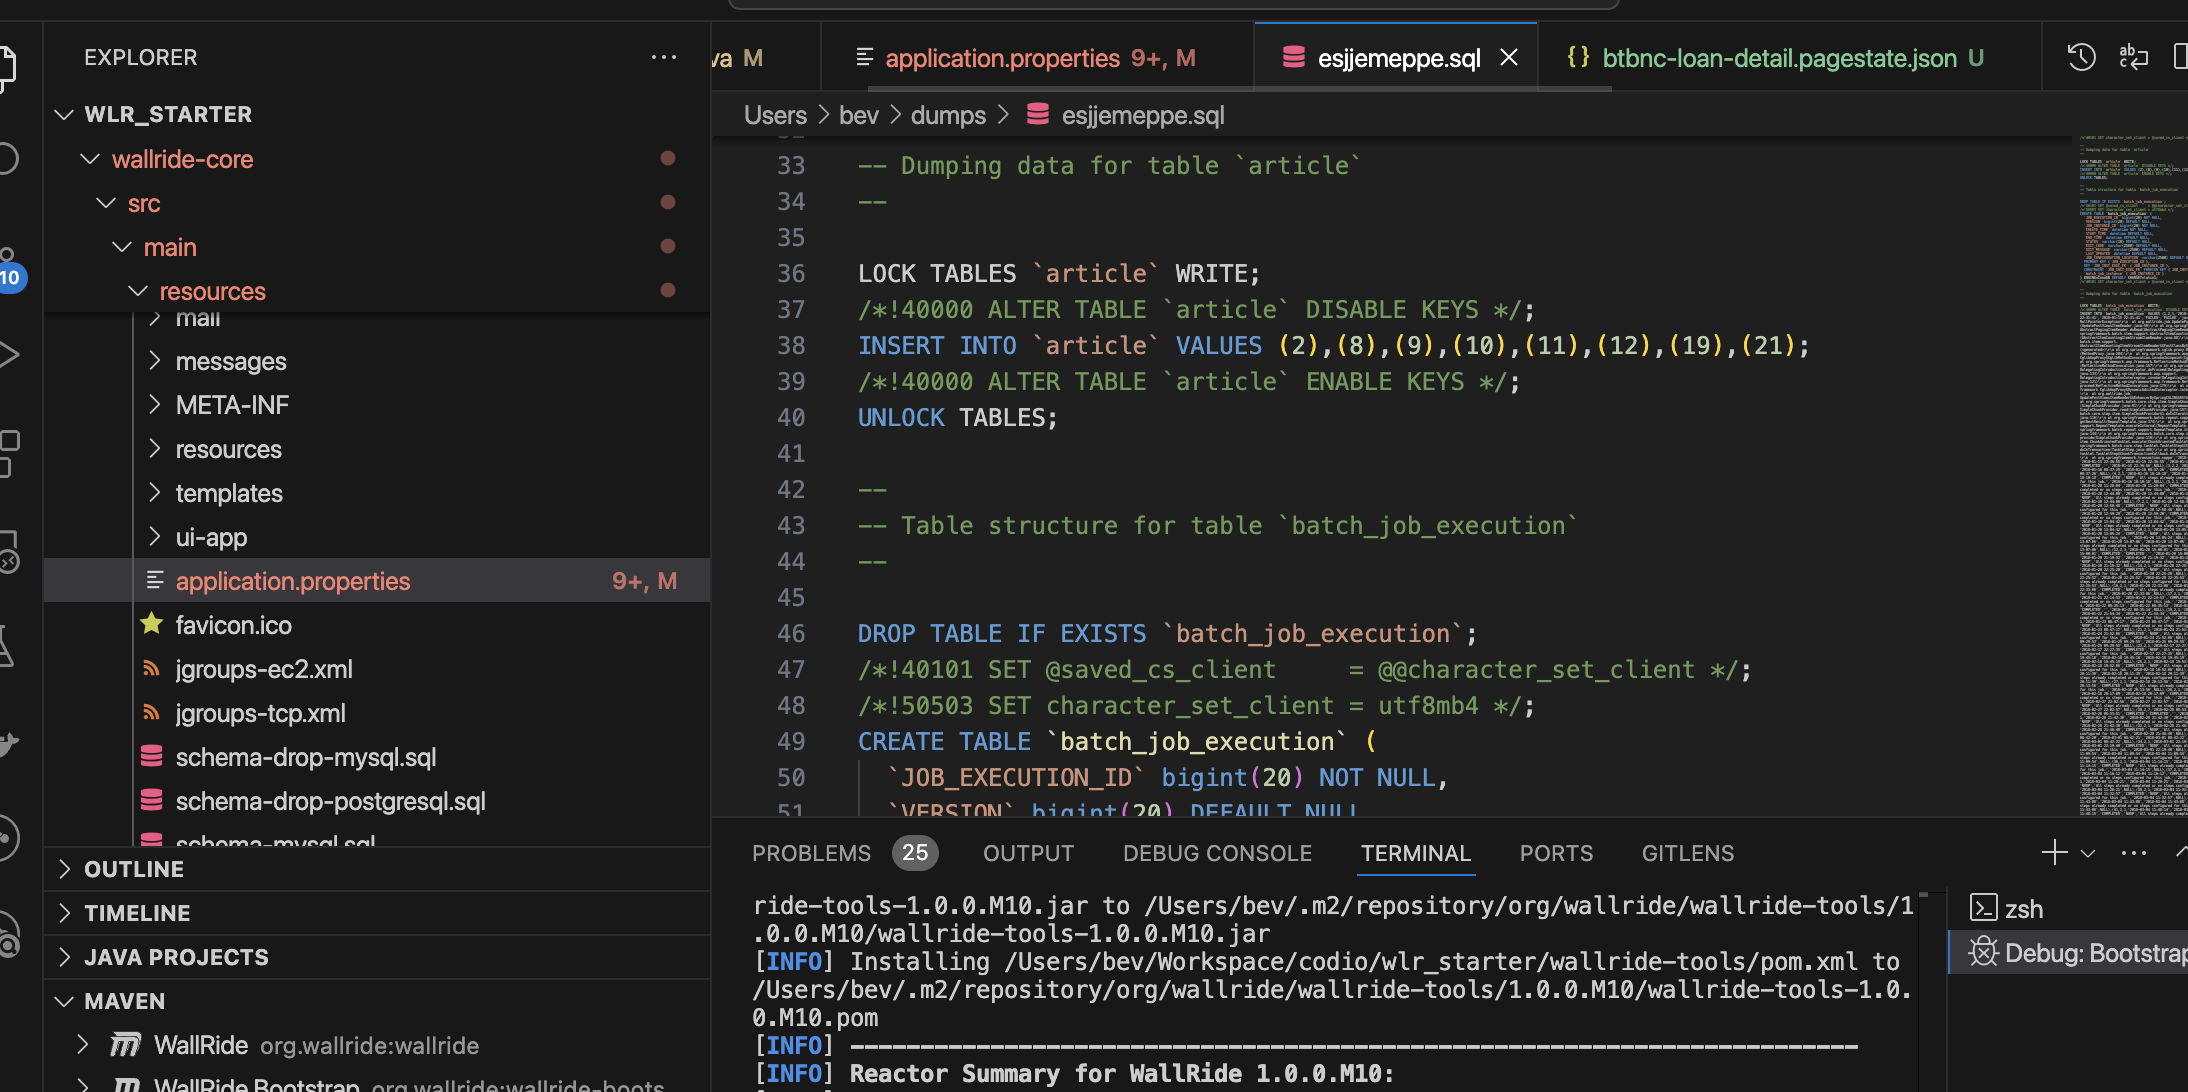Open Explorer files activity bar icon

click(x=8, y=67)
